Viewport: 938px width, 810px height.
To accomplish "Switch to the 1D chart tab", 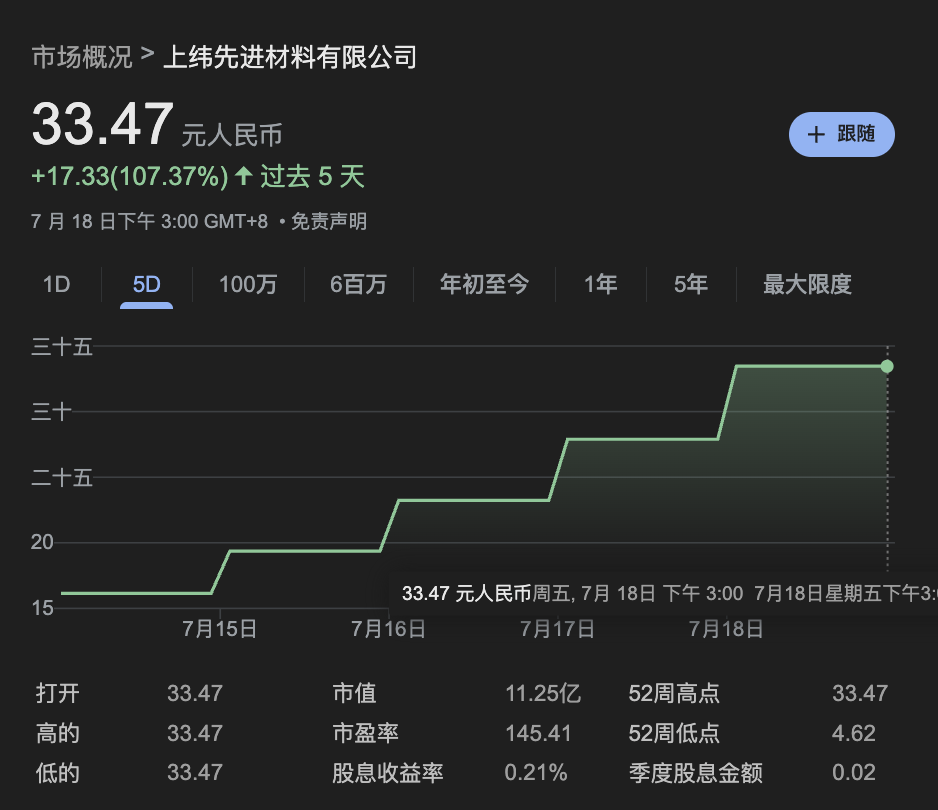I will [57, 284].
